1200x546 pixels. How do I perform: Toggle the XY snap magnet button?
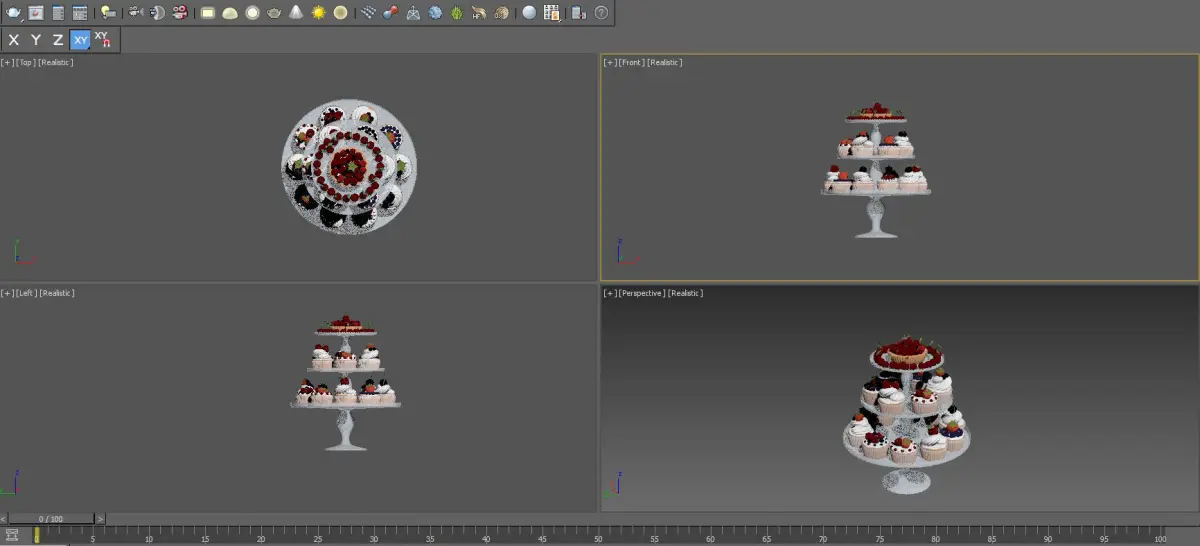pyautogui.click(x=103, y=40)
